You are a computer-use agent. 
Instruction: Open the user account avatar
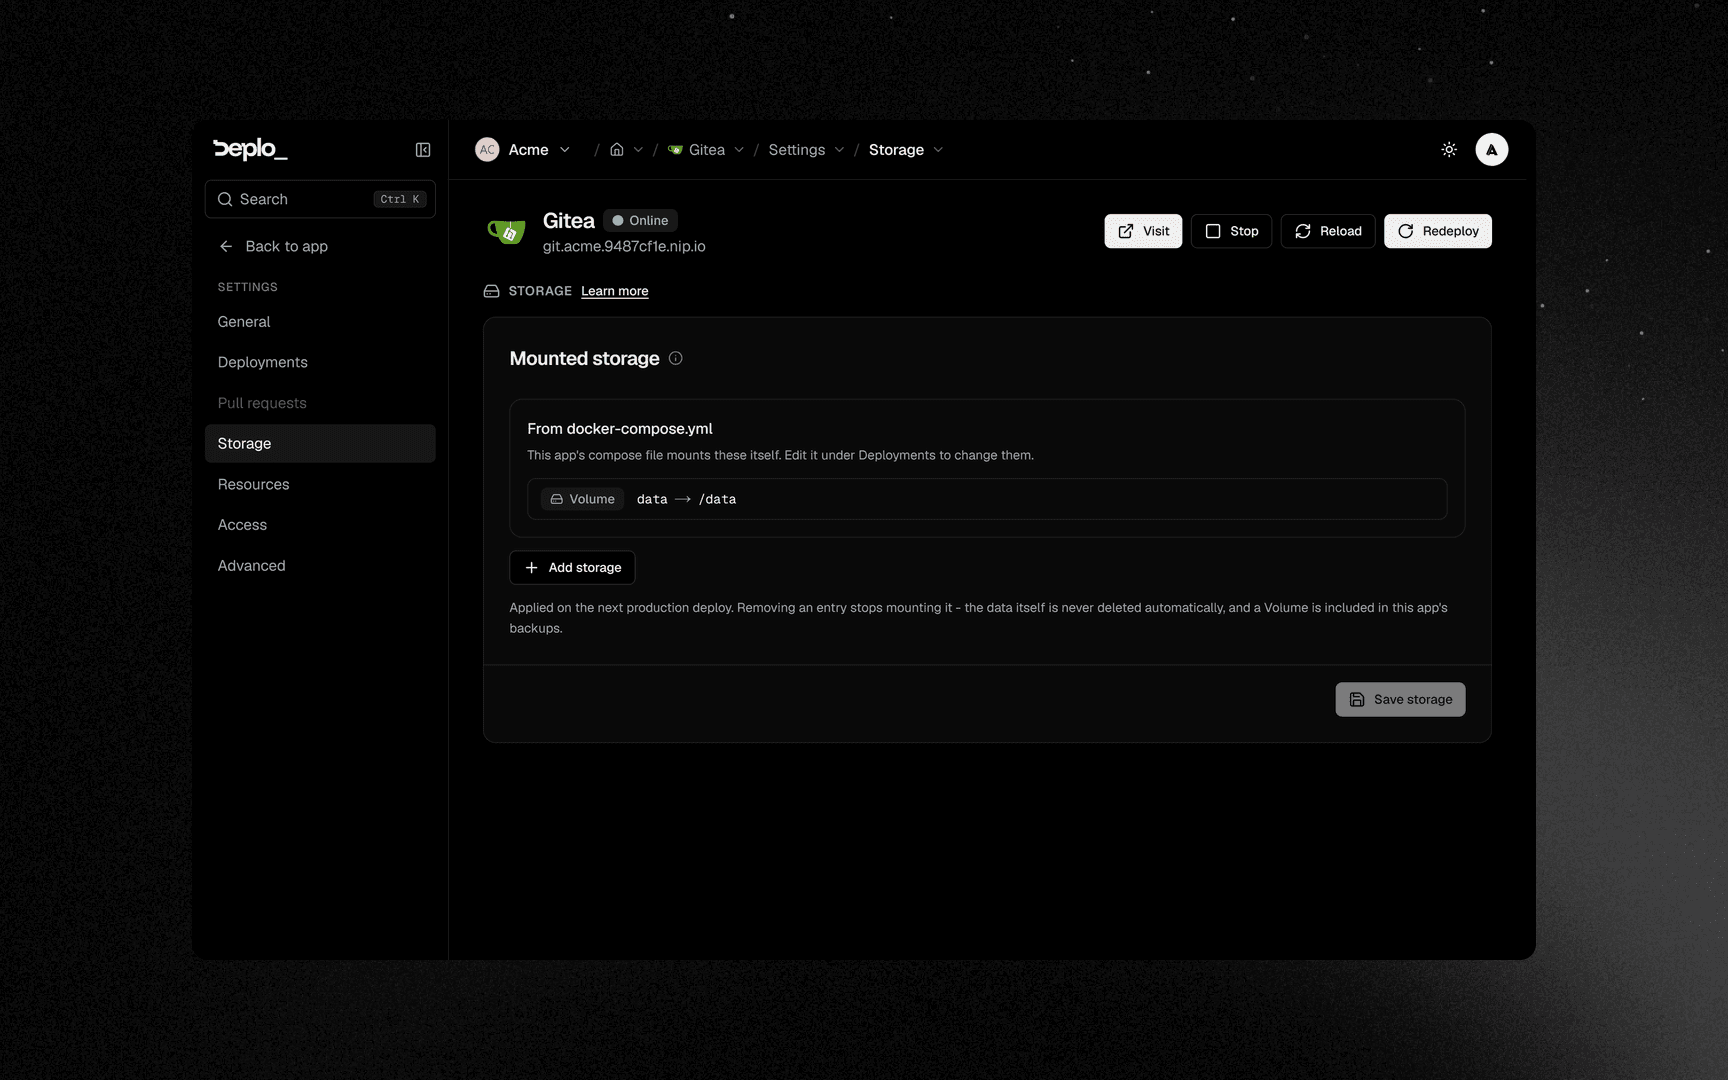(1491, 150)
